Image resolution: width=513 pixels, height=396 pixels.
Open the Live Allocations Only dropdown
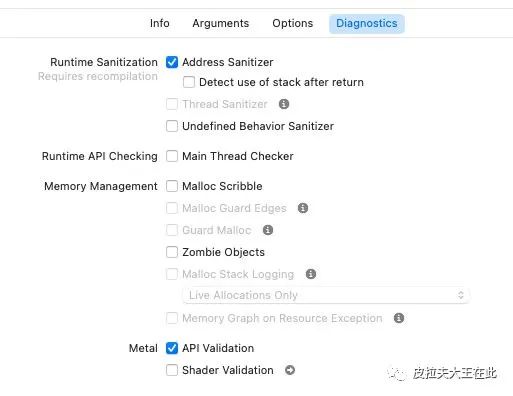pyautogui.click(x=326, y=295)
